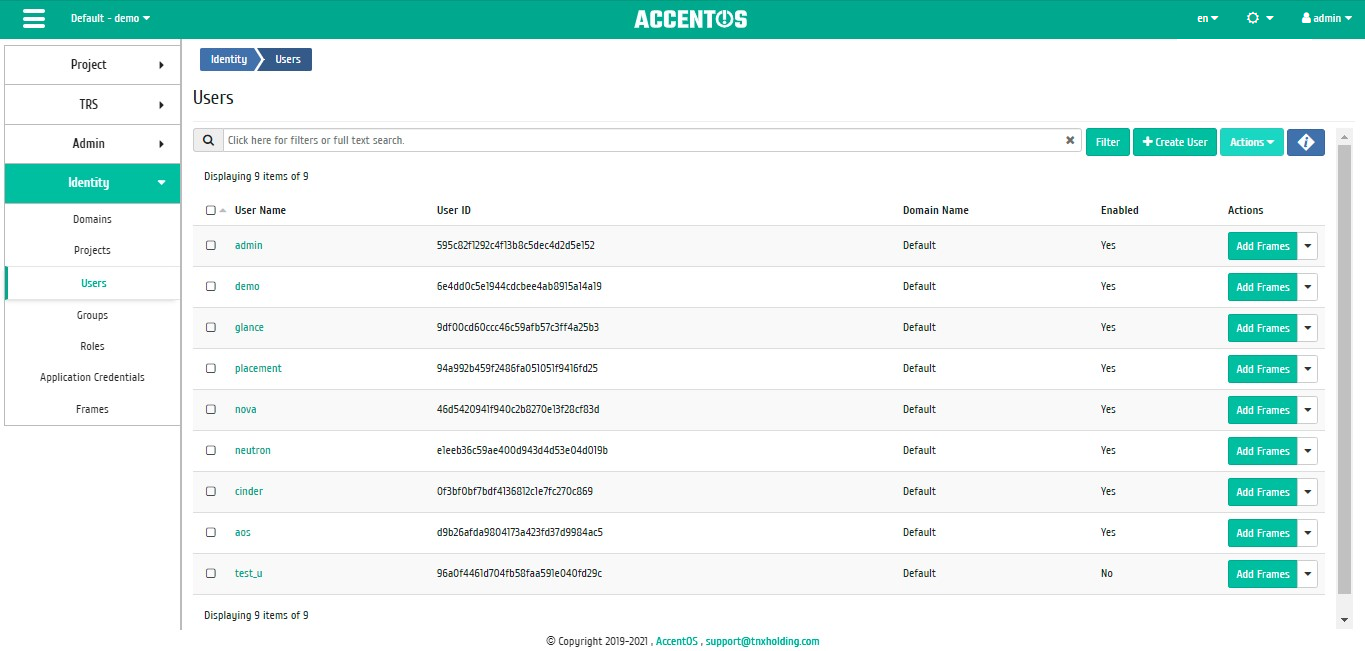Expand actions dropdown for cinder row
1365x651 pixels.
[1308, 492]
